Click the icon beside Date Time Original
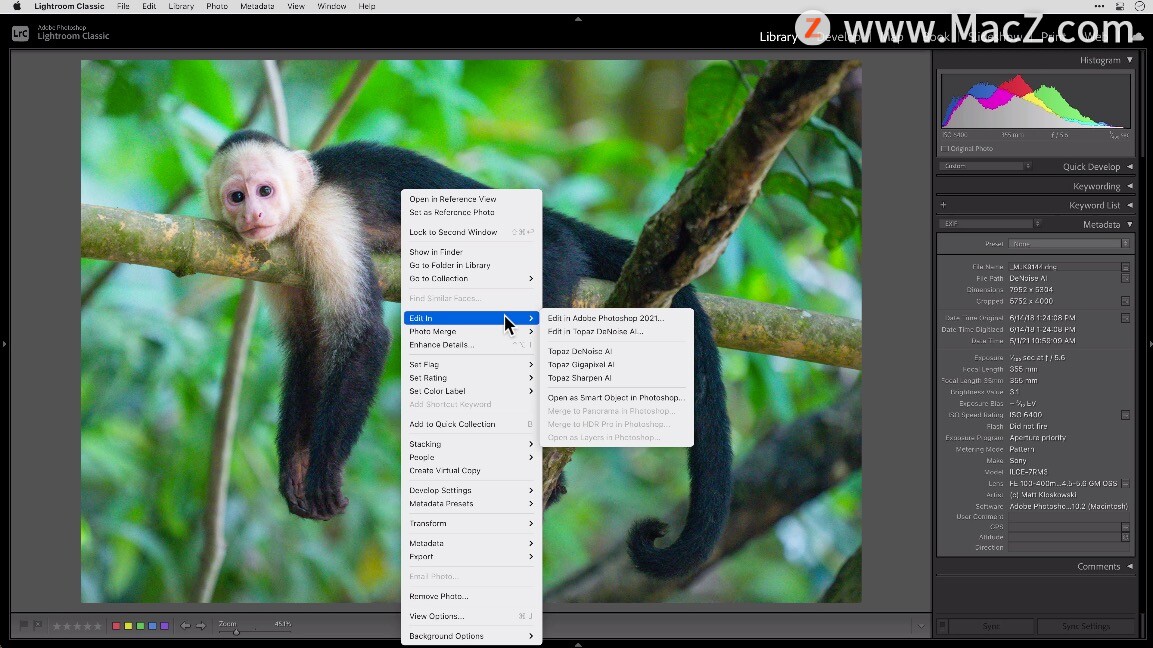Viewport: 1153px width, 648px height. point(1125,318)
